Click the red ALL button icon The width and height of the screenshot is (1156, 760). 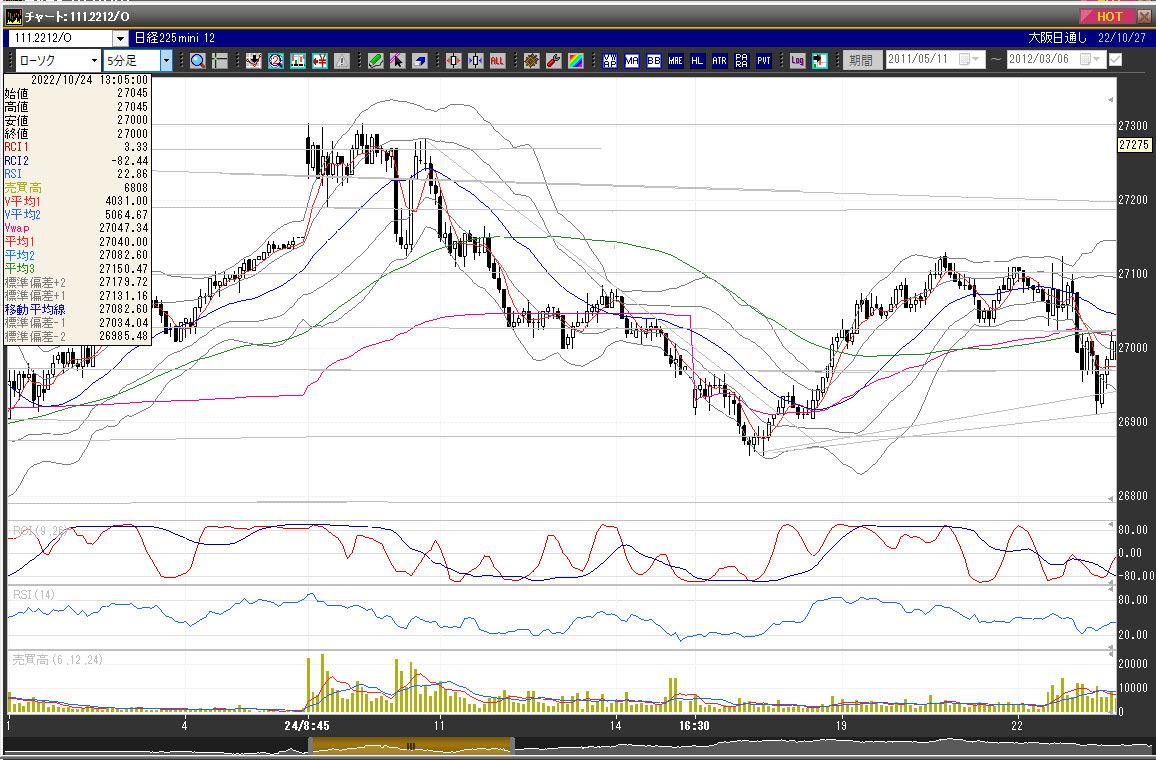point(497,60)
